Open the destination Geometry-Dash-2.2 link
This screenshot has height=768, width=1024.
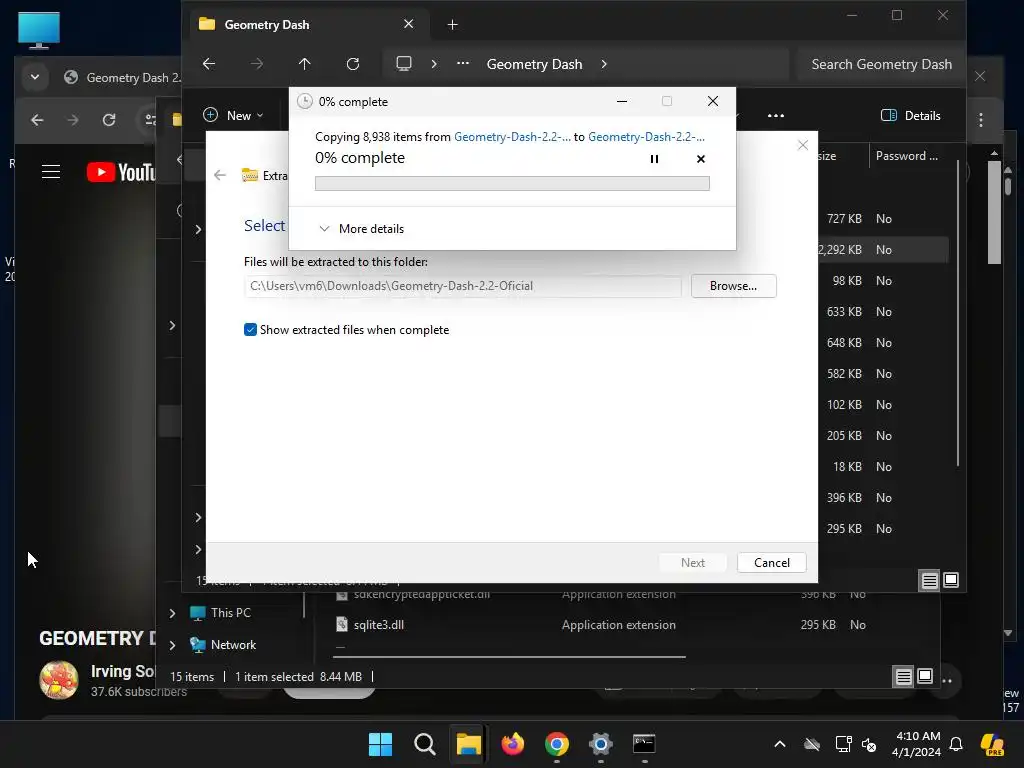tap(646, 136)
